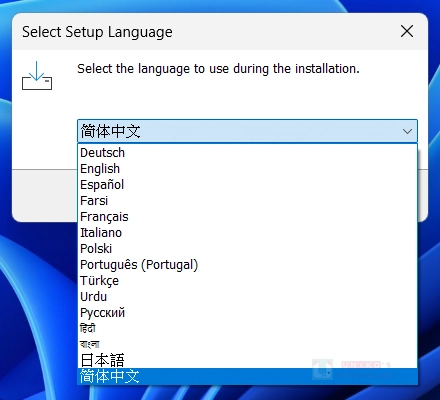Select the Bengali (বাংলা) entry

(x=247, y=344)
